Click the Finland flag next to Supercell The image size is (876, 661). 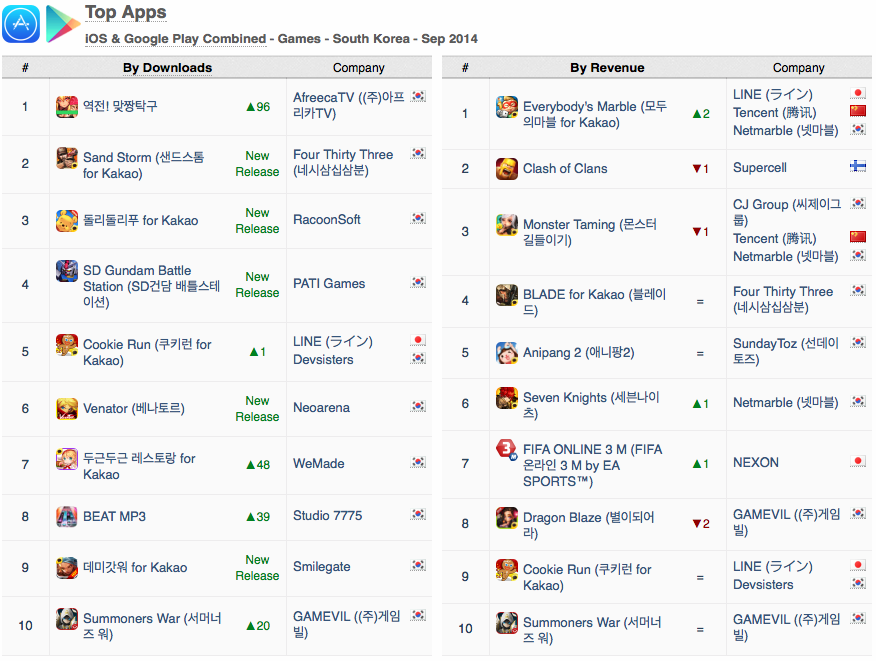pos(858,166)
